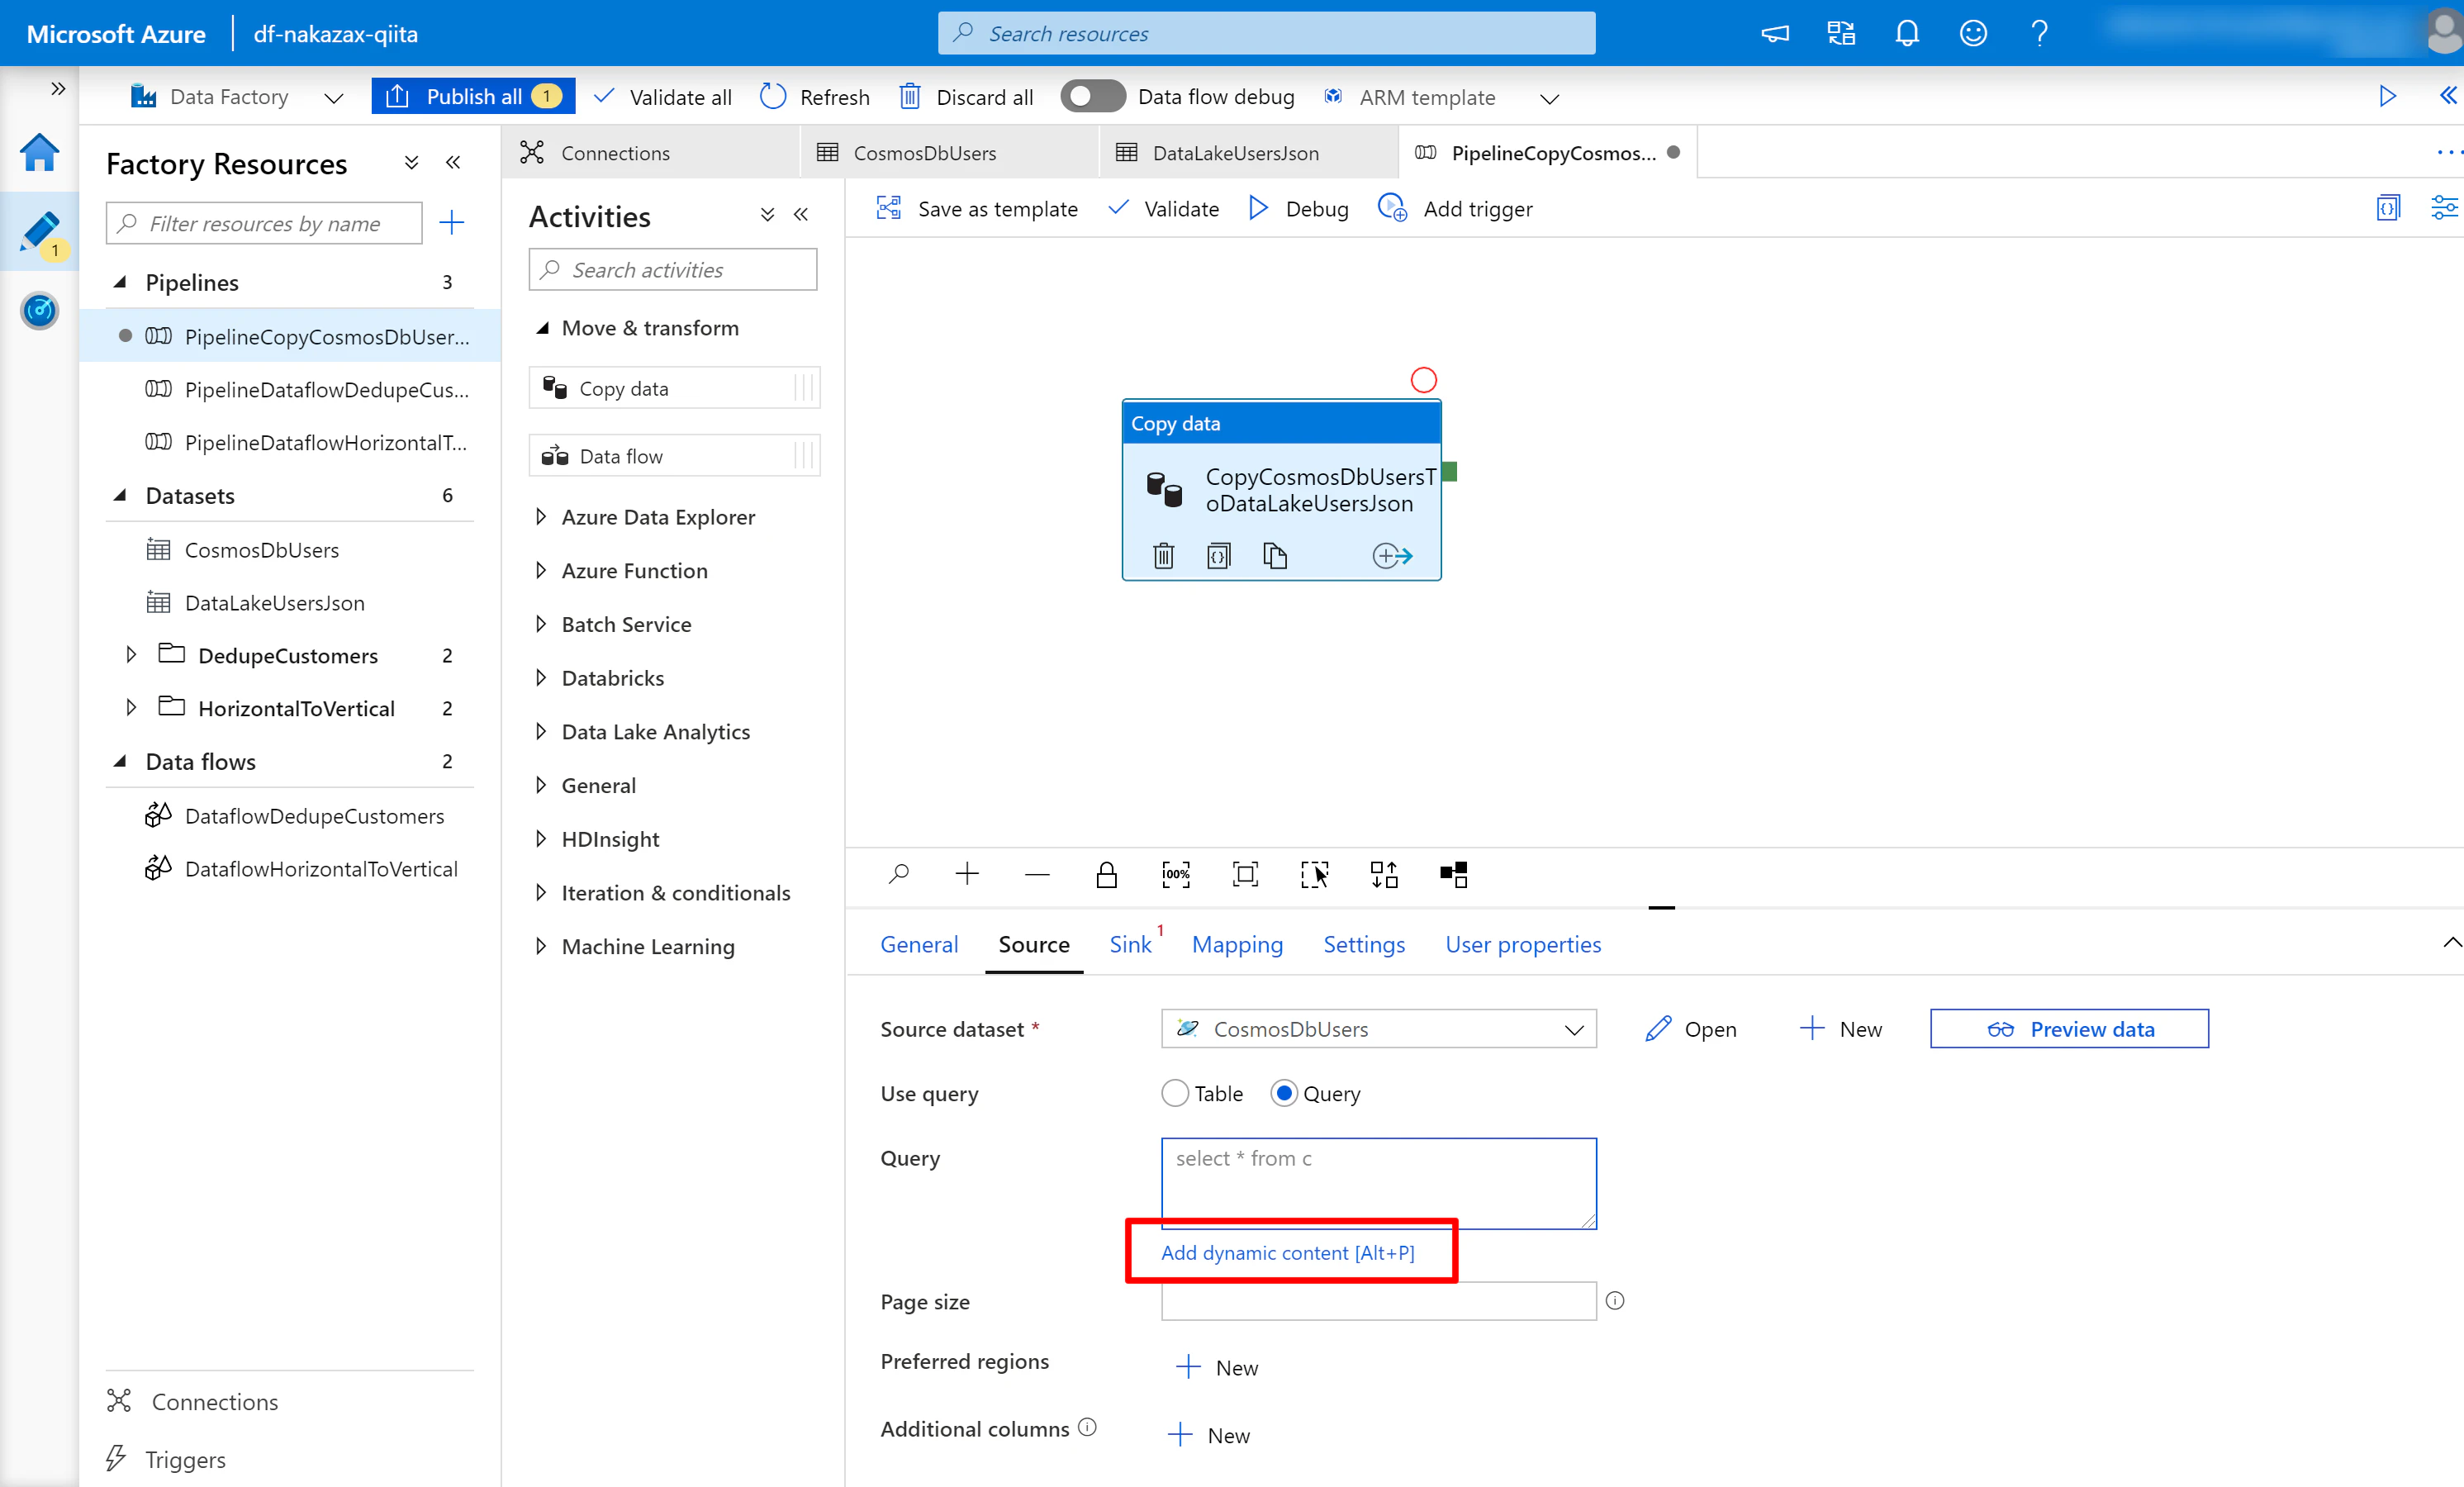Click Debug to run the pipeline

[1299, 208]
